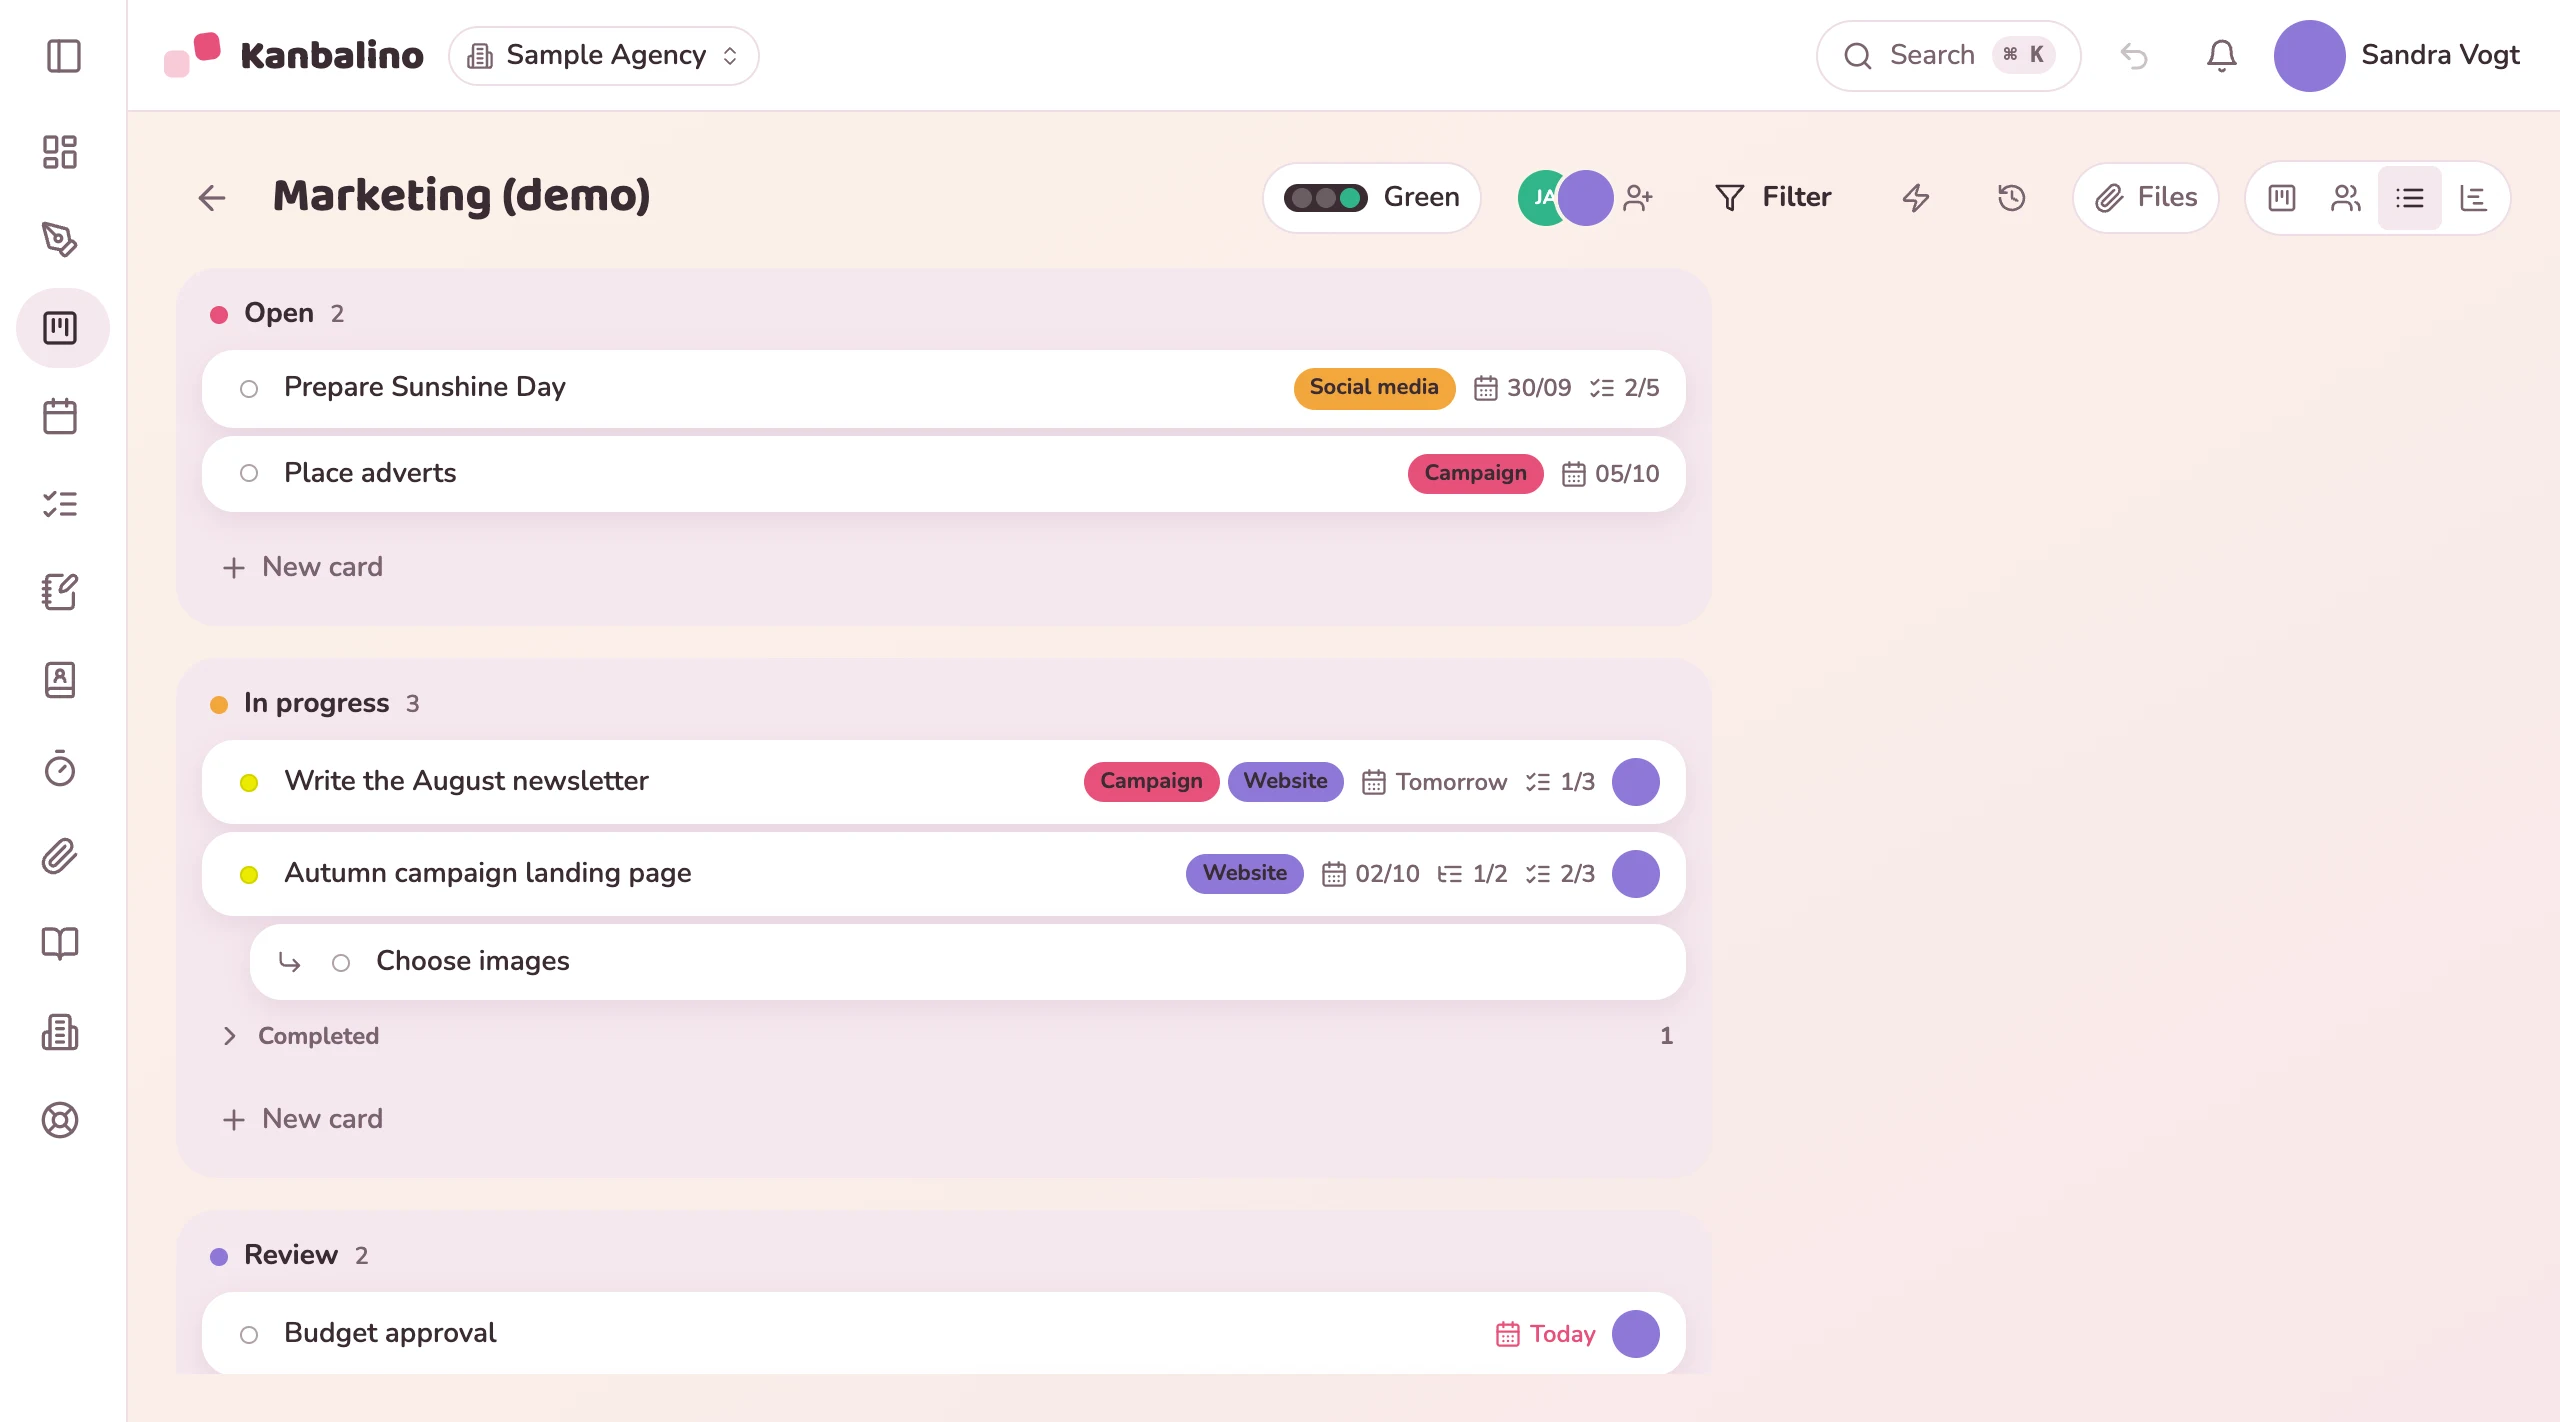Screen dimensions: 2560x1422
Task: Mark Prepare Sunshine Day as done
Action: 249,389
